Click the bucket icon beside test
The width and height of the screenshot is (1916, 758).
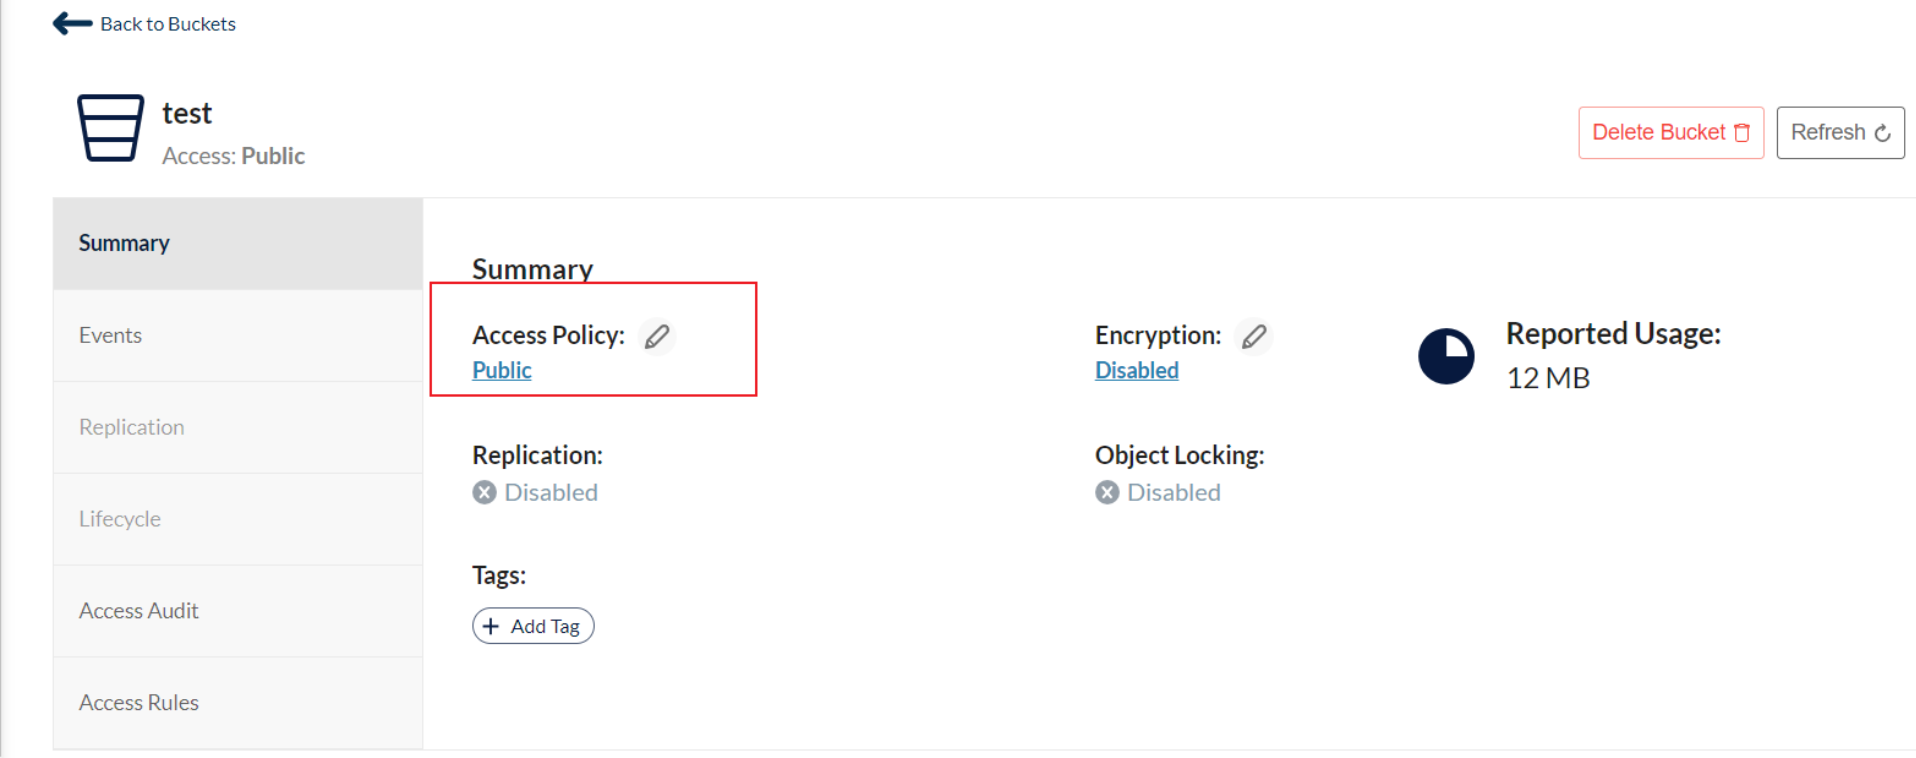pyautogui.click(x=110, y=128)
